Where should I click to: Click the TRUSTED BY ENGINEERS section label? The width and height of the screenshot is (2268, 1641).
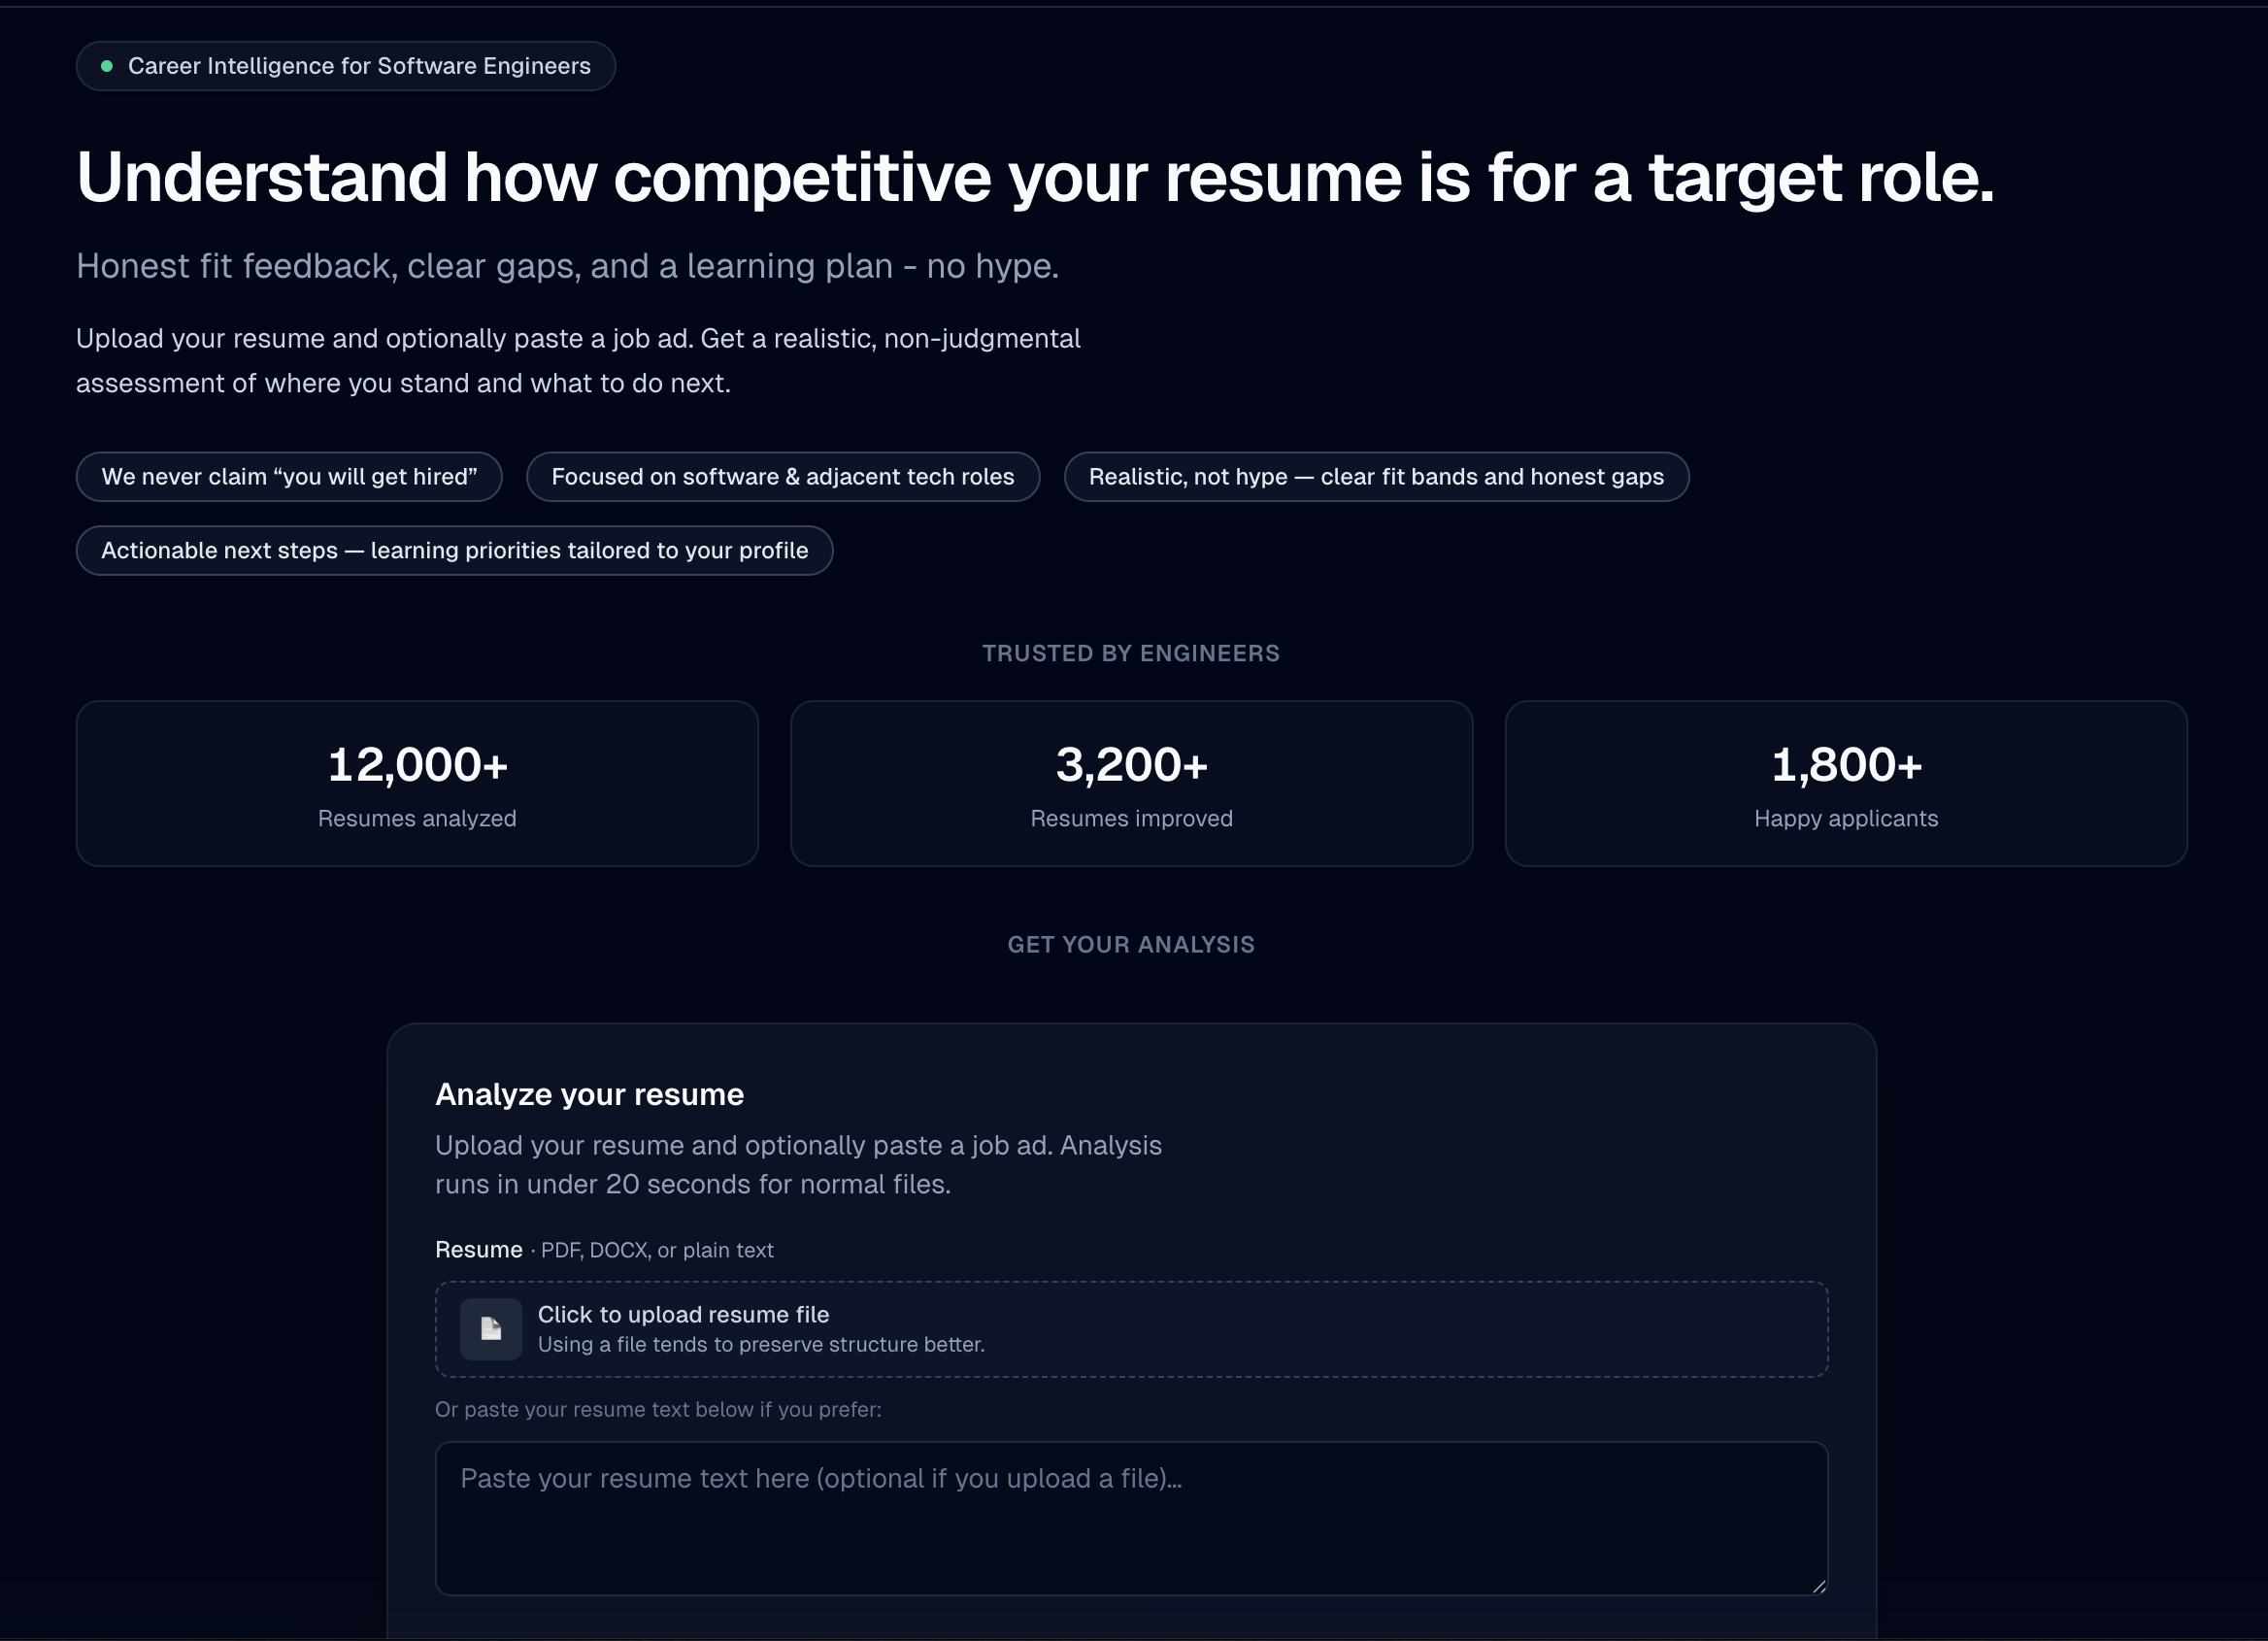tap(1131, 653)
